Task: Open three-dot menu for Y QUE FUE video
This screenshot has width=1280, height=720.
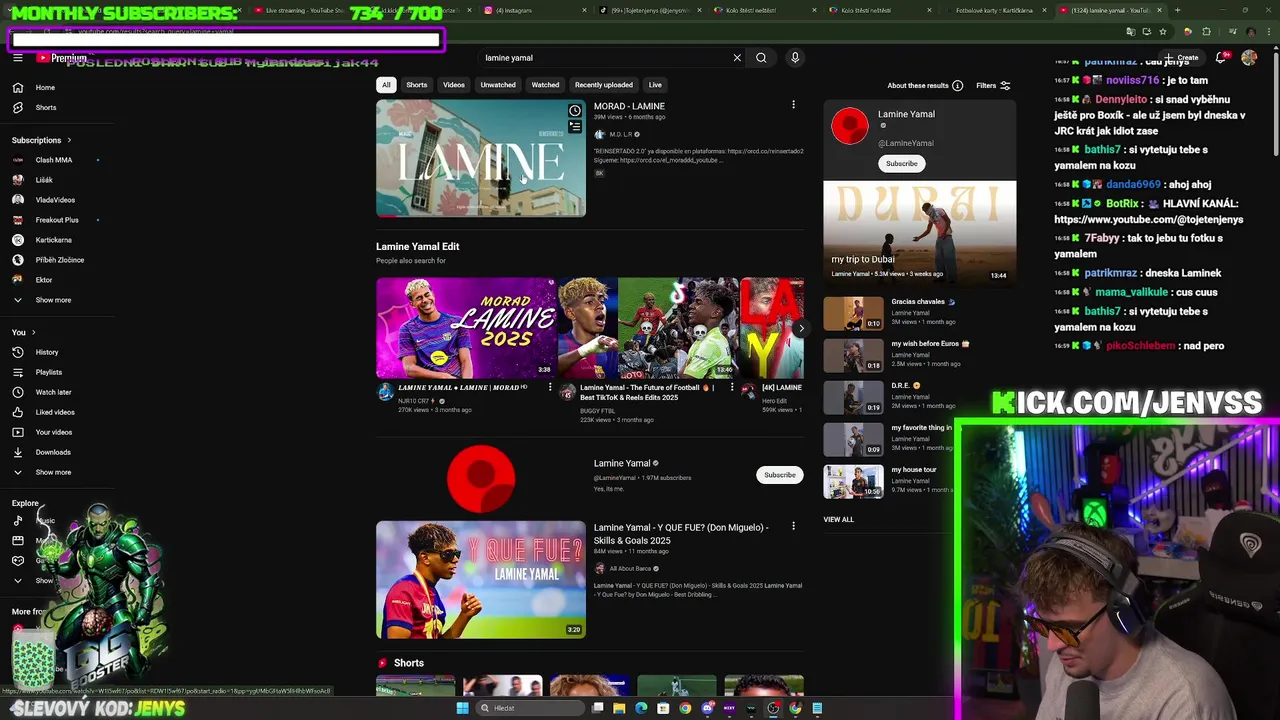Action: [793, 526]
